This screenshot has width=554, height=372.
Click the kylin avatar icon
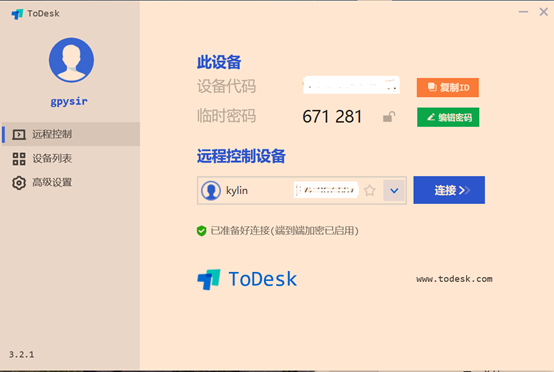[211, 190]
